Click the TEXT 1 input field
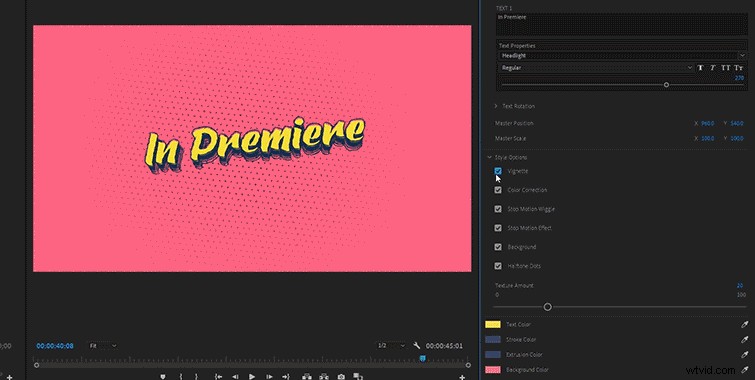 pyautogui.click(x=622, y=24)
